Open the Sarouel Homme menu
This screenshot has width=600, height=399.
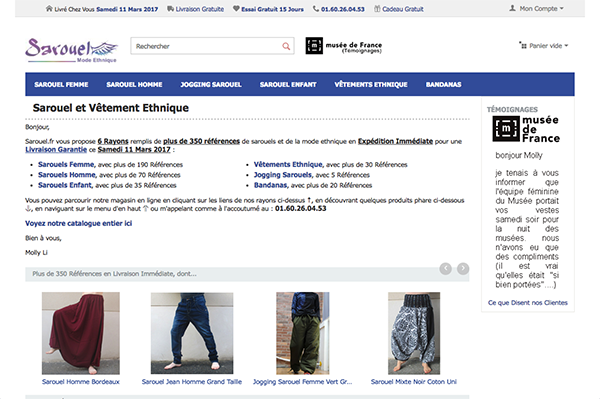(x=134, y=85)
